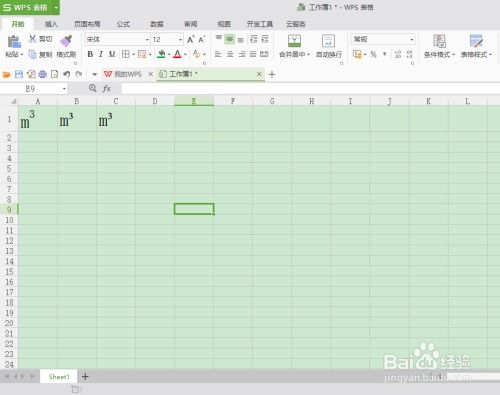Click the fill color bucket icon
Viewport: 500px width, 395px height.
pyautogui.click(x=161, y=54)
